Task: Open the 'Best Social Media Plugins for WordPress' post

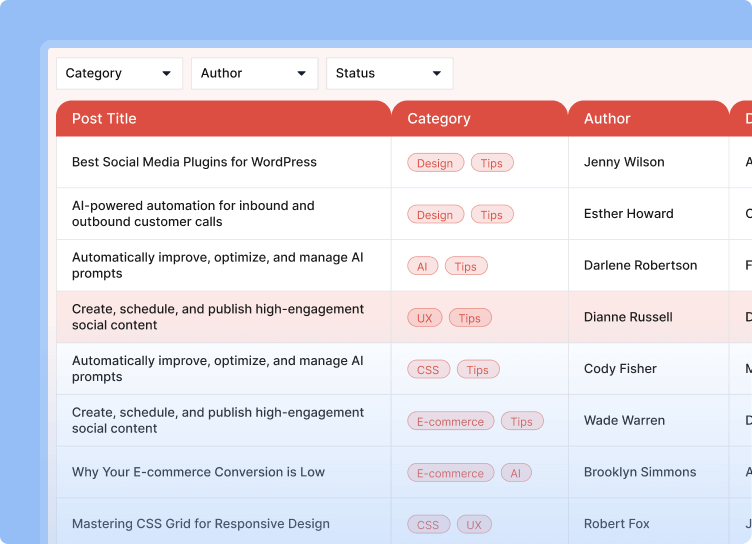Action: coord(194,162)
